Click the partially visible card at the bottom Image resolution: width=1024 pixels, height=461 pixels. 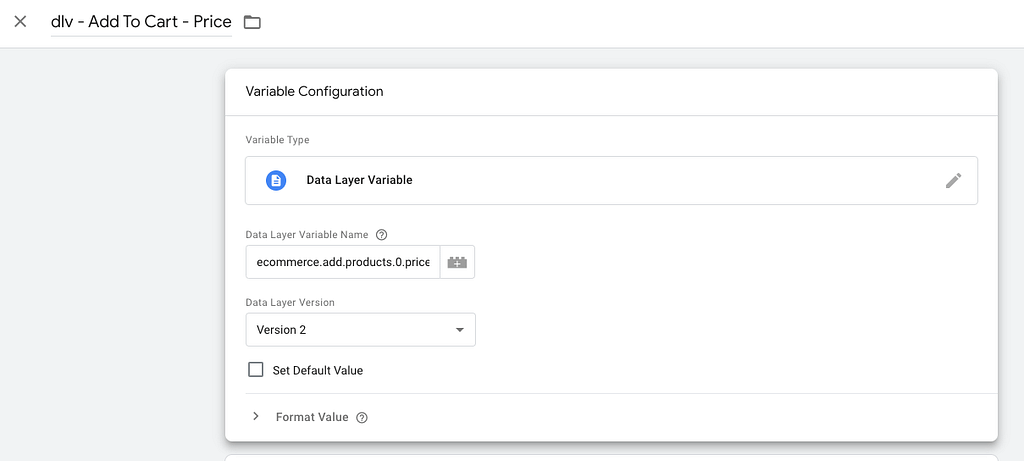[611, 458]
